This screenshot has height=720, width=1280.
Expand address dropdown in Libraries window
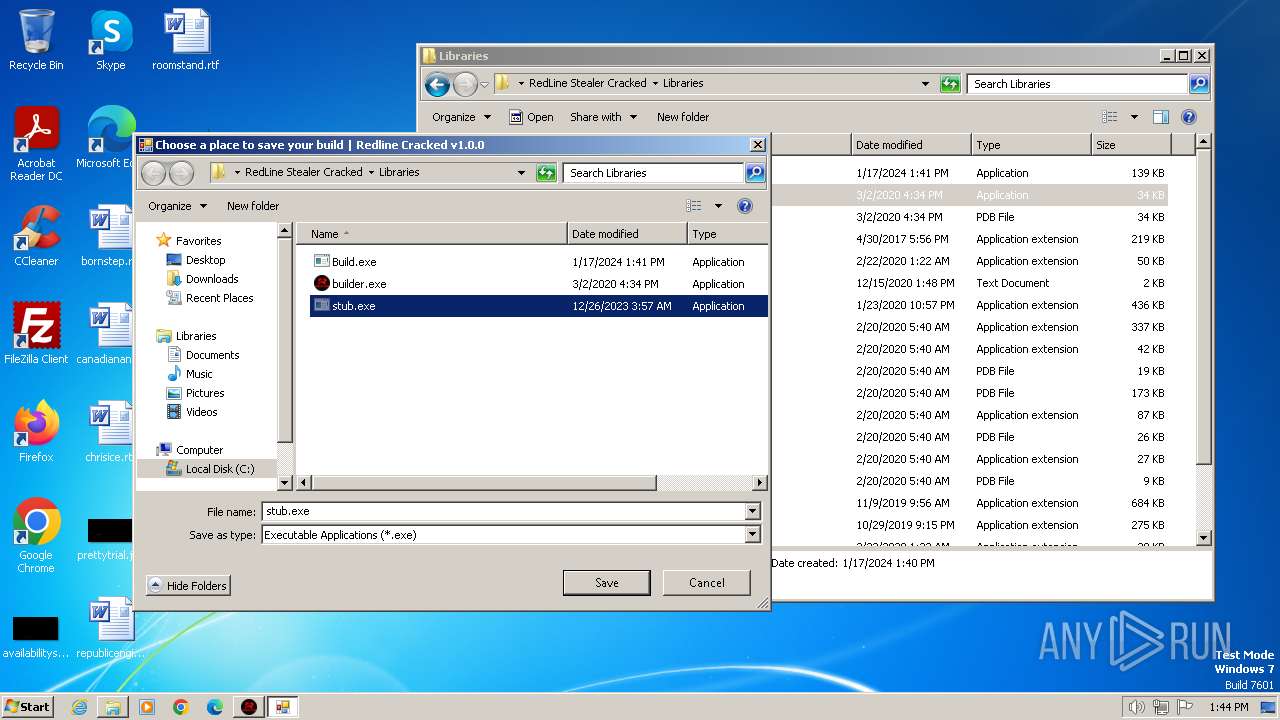coord(925,84)
